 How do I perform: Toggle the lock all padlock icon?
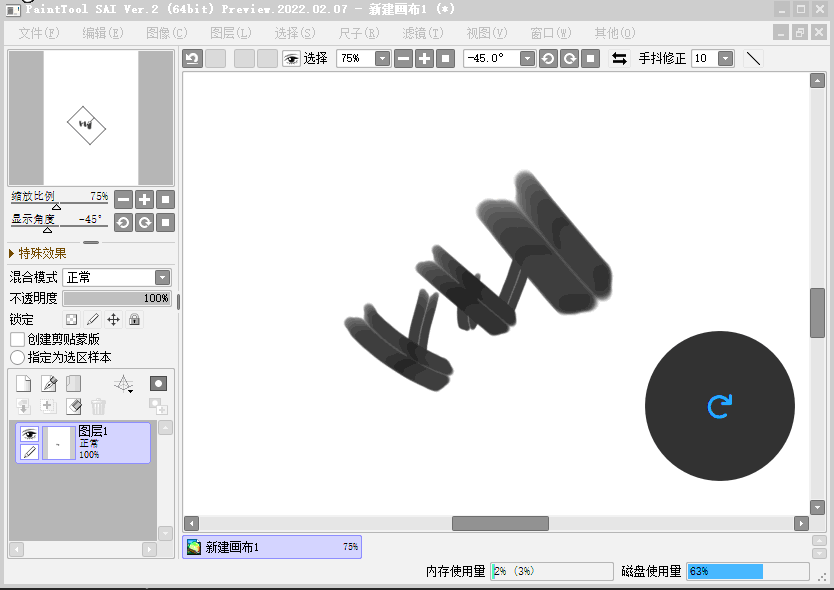135,319
